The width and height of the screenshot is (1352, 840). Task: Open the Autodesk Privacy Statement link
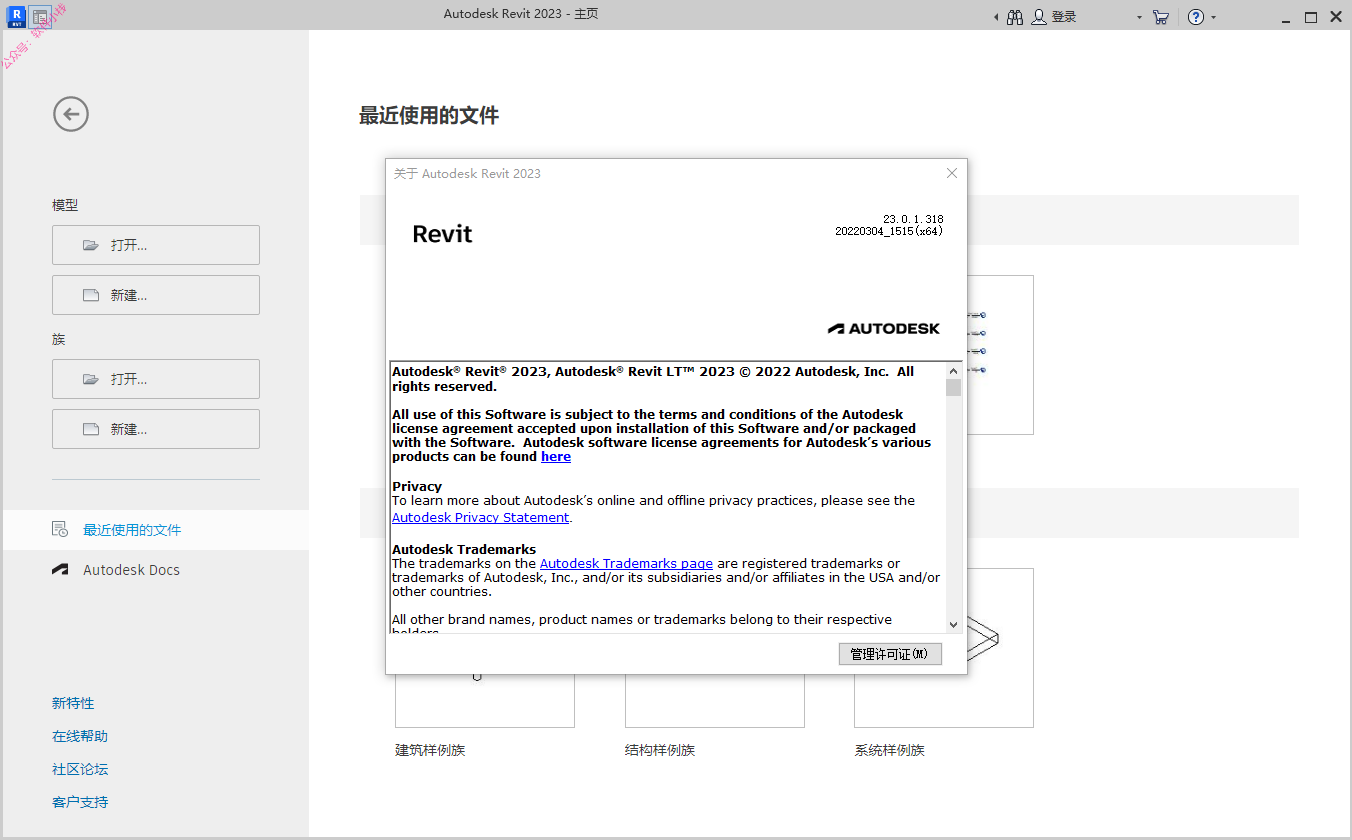coord(480,518)
